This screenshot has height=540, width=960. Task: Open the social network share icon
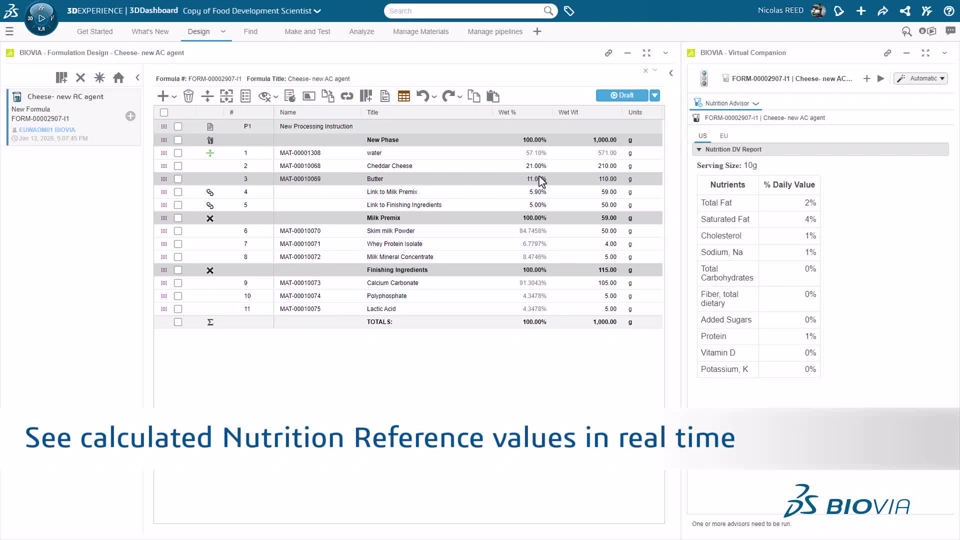pos(905,11)
